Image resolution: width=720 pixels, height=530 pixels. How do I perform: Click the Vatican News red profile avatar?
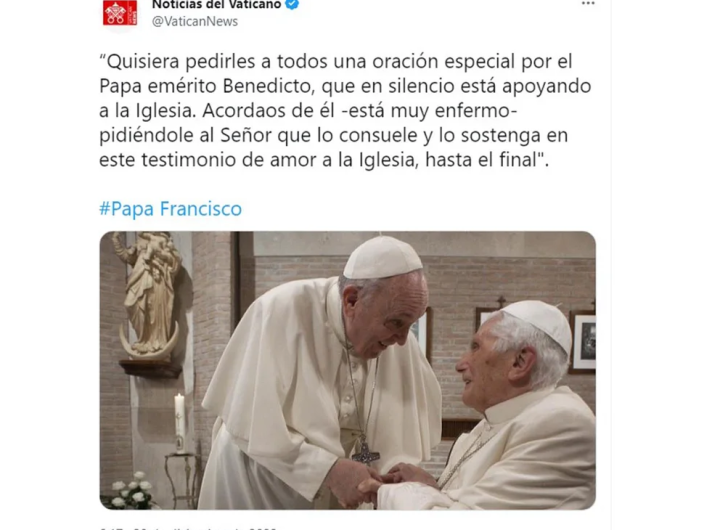click(x=120, y=12)
